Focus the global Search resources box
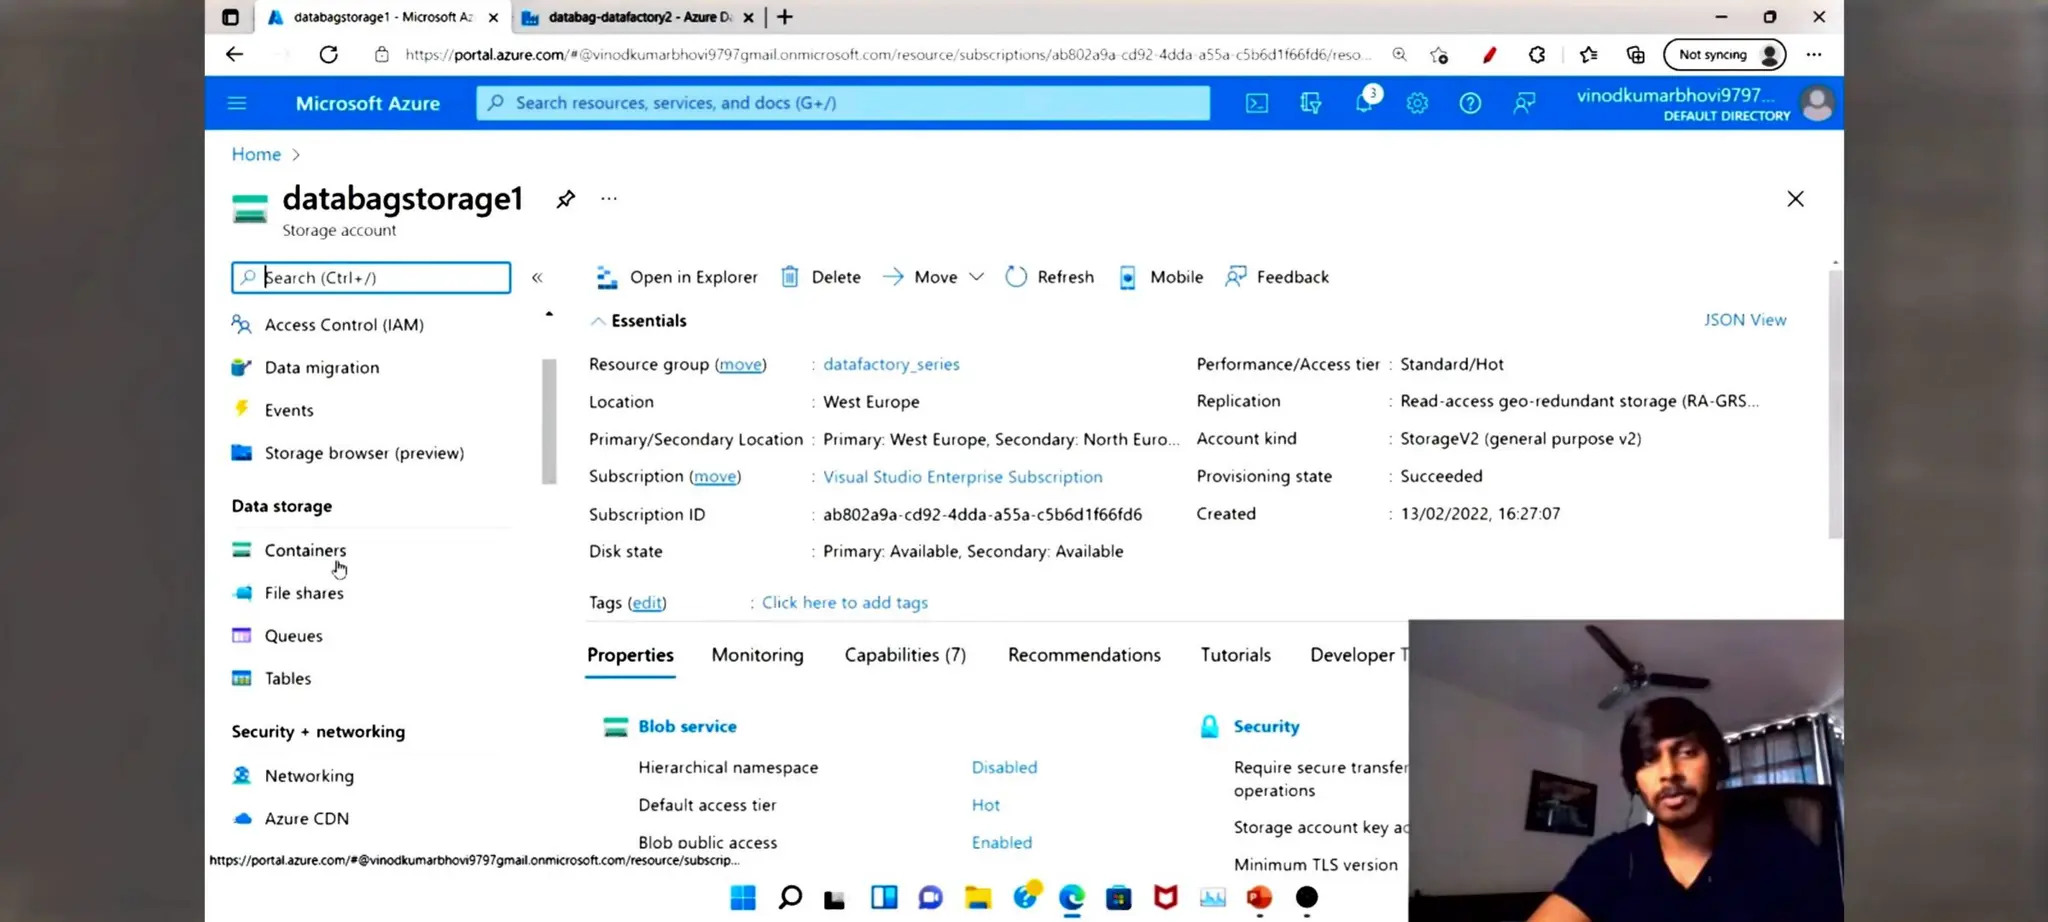2048x922 pixels. pyautogui.click(x=843, y=103)
